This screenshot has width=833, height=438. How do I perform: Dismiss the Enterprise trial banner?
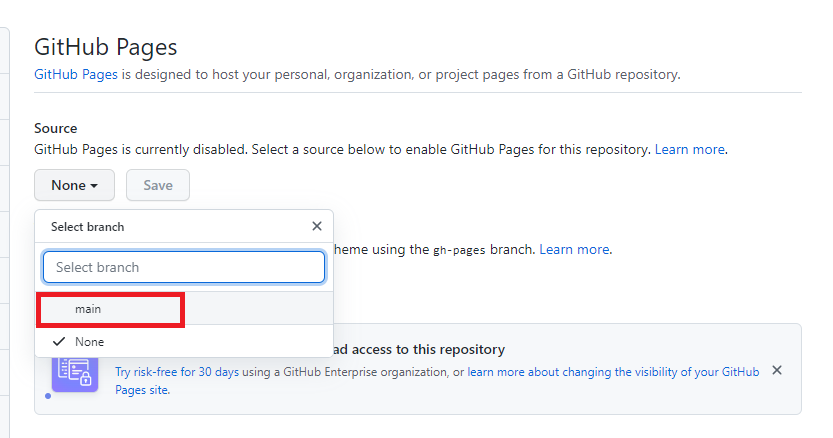tap(777, 370)
